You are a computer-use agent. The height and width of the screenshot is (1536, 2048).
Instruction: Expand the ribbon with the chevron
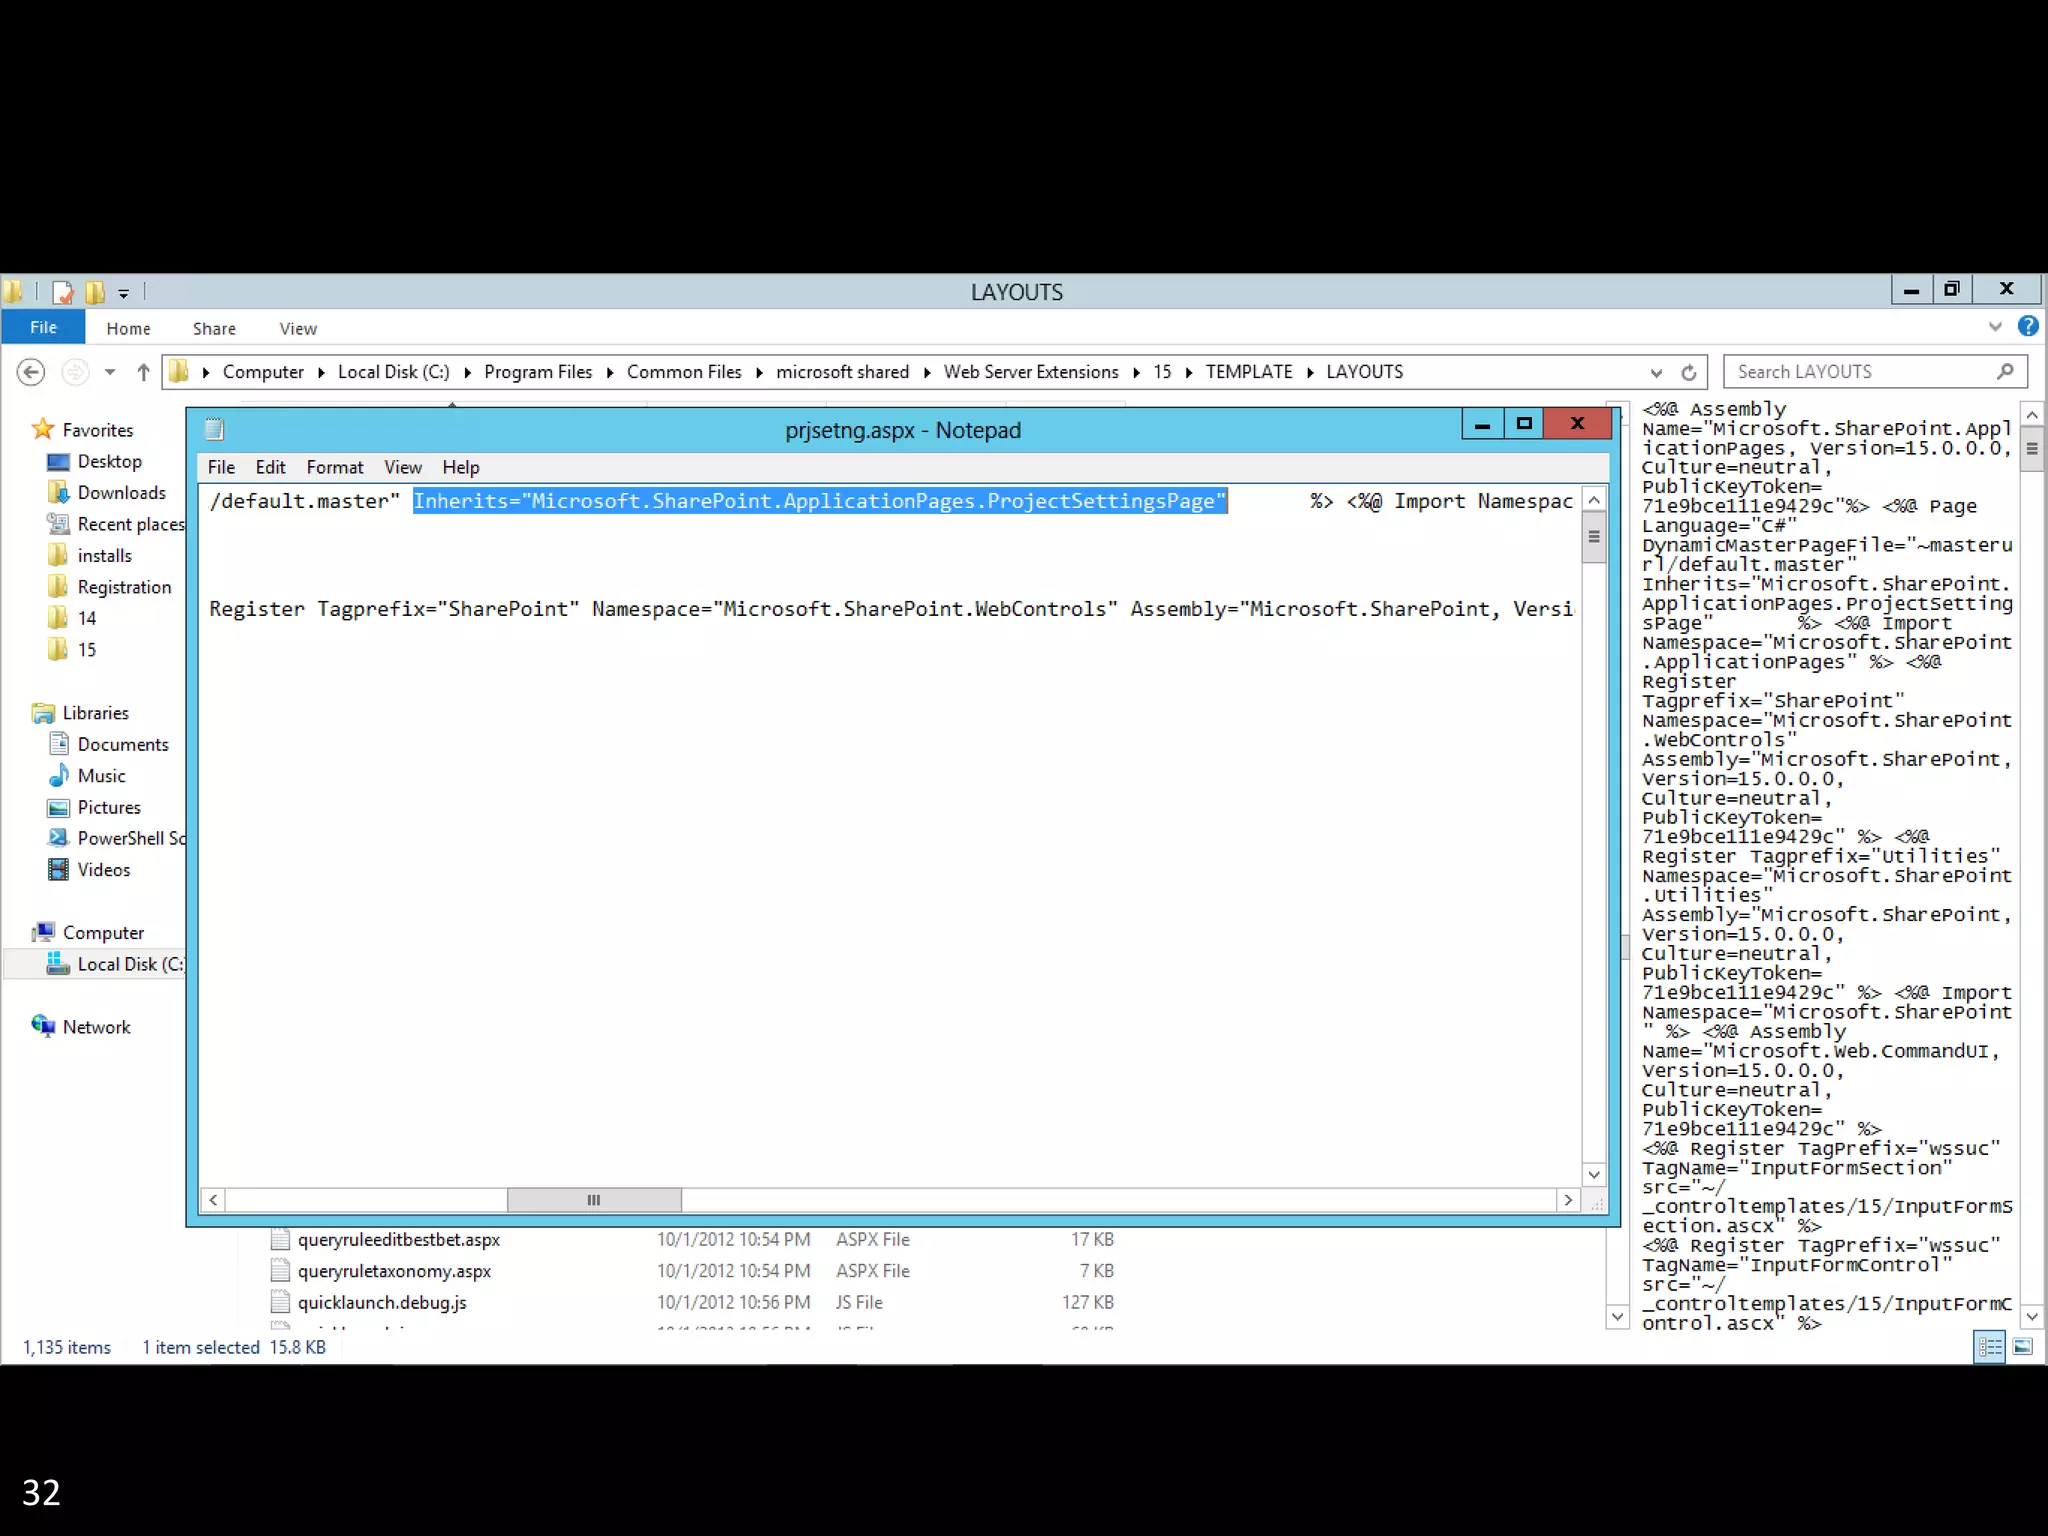pyautogui.click(x=1995, y=326)
